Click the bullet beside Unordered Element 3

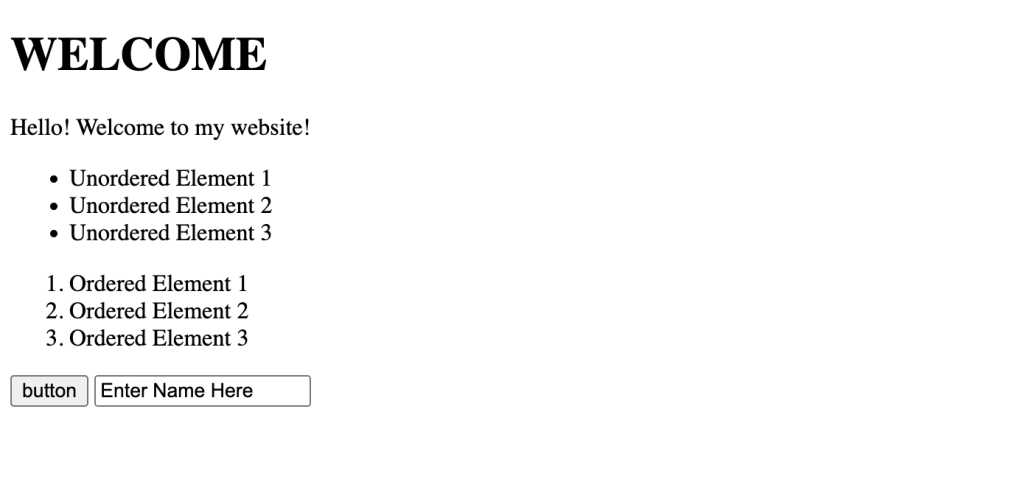click(54, 234)
